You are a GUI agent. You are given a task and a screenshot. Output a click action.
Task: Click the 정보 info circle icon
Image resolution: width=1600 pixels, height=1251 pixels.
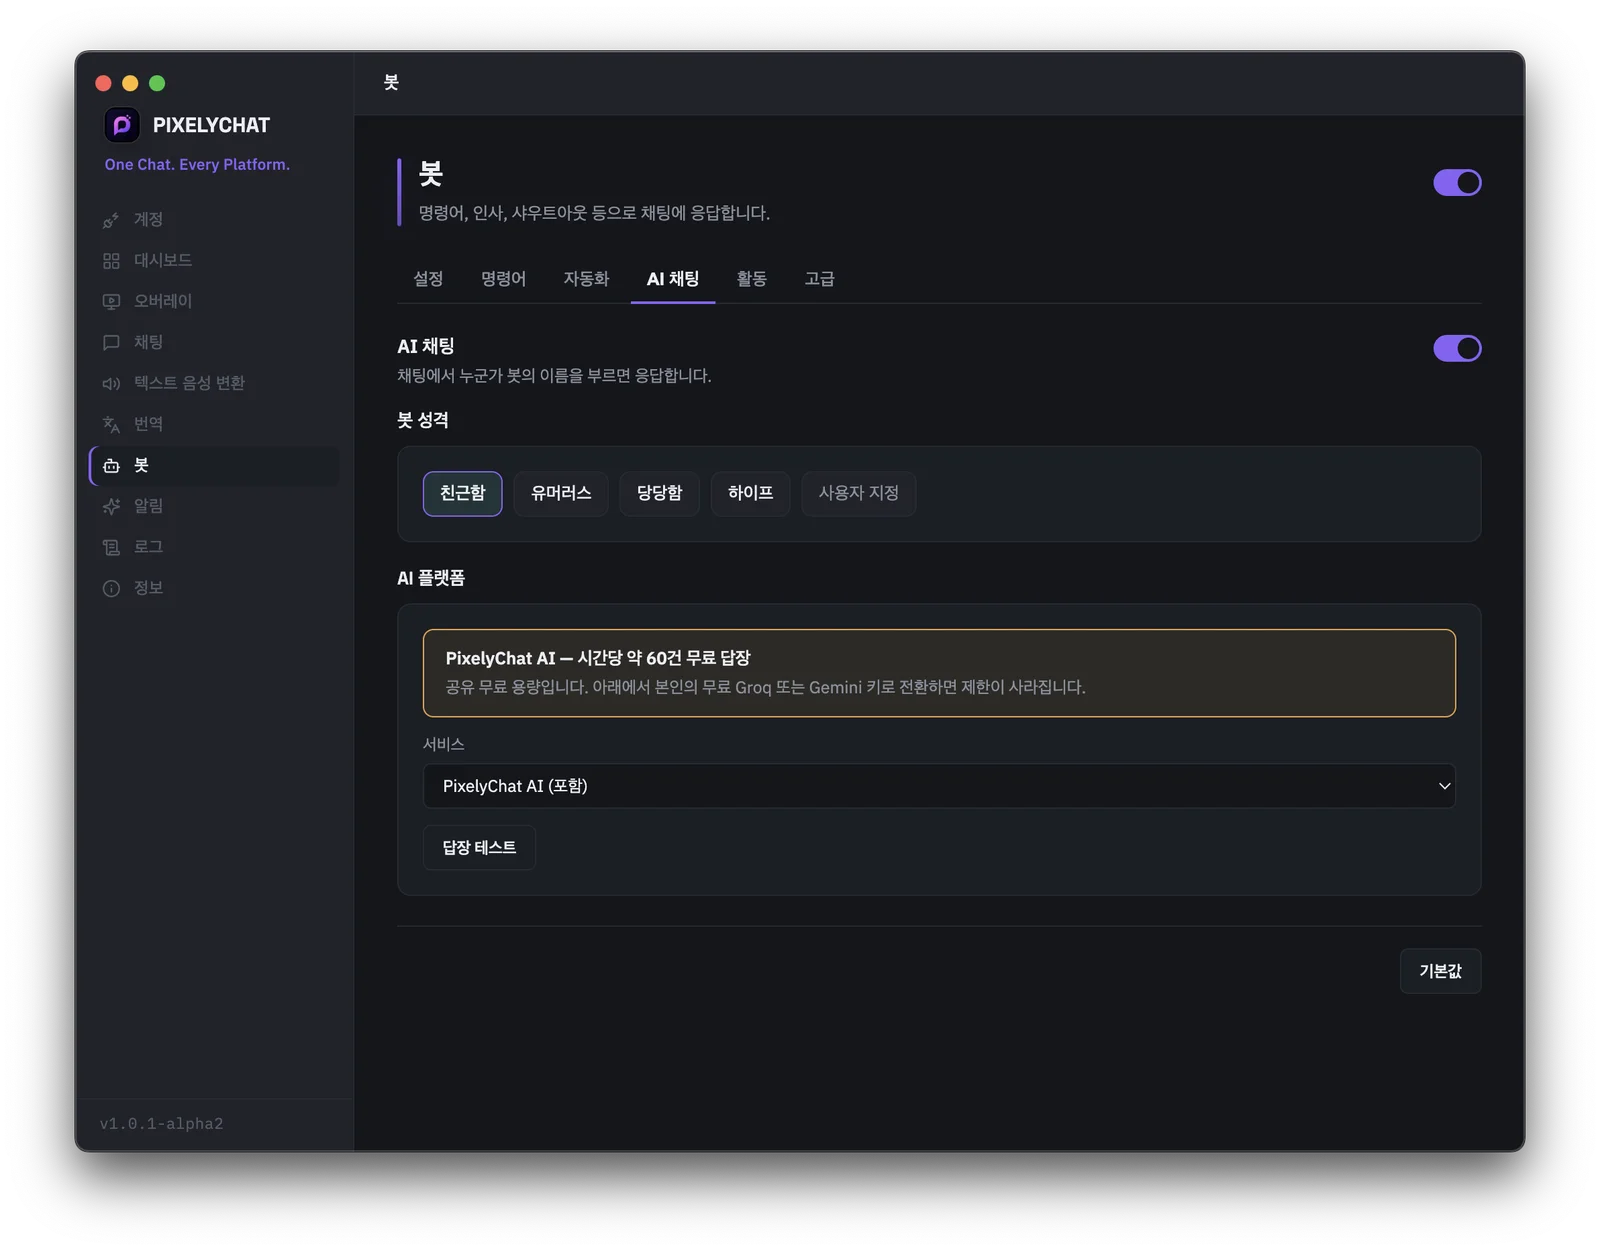click(x=111, y=589)
